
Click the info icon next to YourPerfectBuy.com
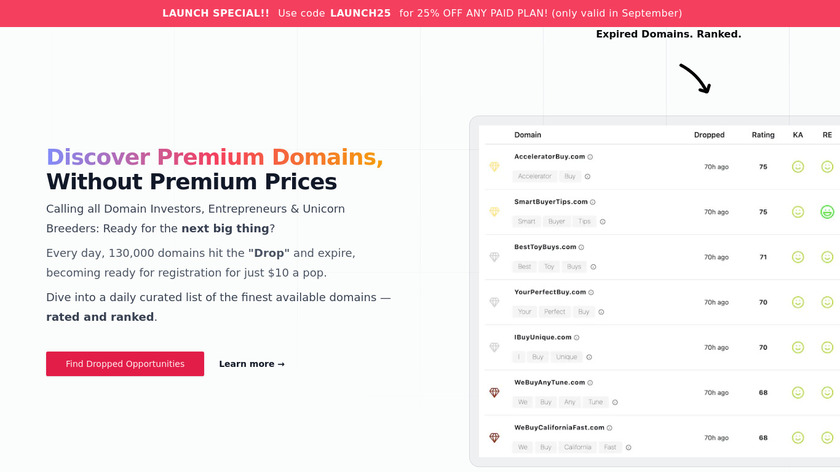pyautogui.click(x=591, y=292)
